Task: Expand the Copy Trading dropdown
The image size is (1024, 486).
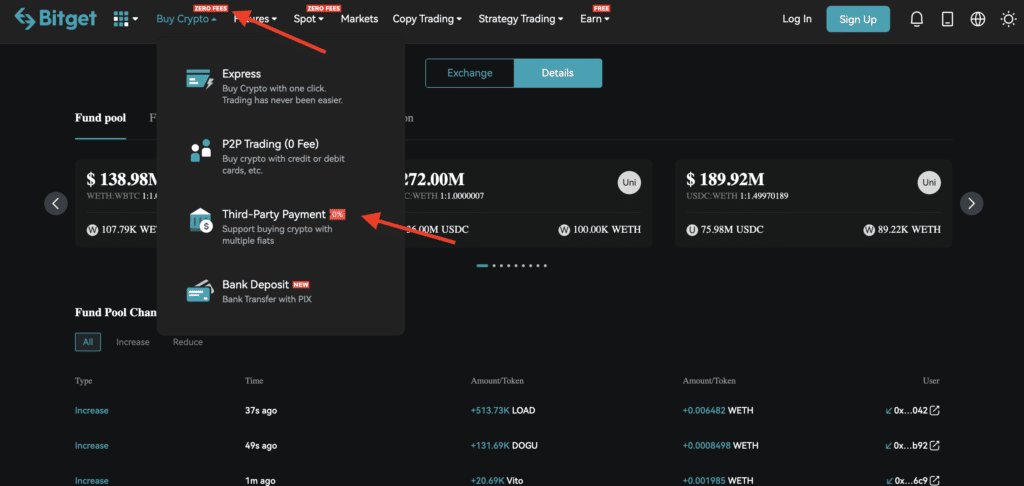Action: click(x=427, y=19)
